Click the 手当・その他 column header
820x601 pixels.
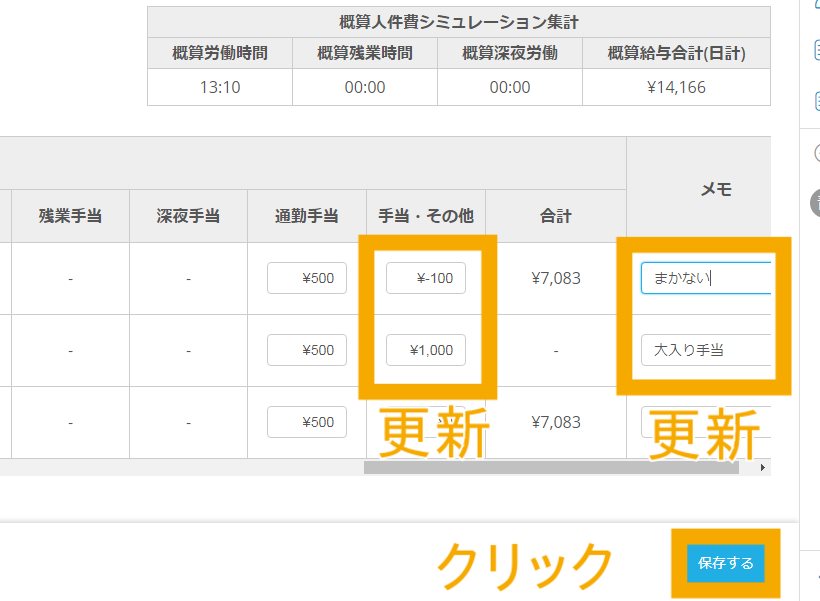tap(426, 216)
